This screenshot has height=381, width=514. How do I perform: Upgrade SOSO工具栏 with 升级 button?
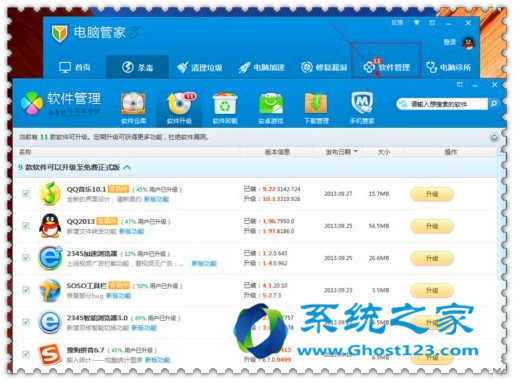432,291
